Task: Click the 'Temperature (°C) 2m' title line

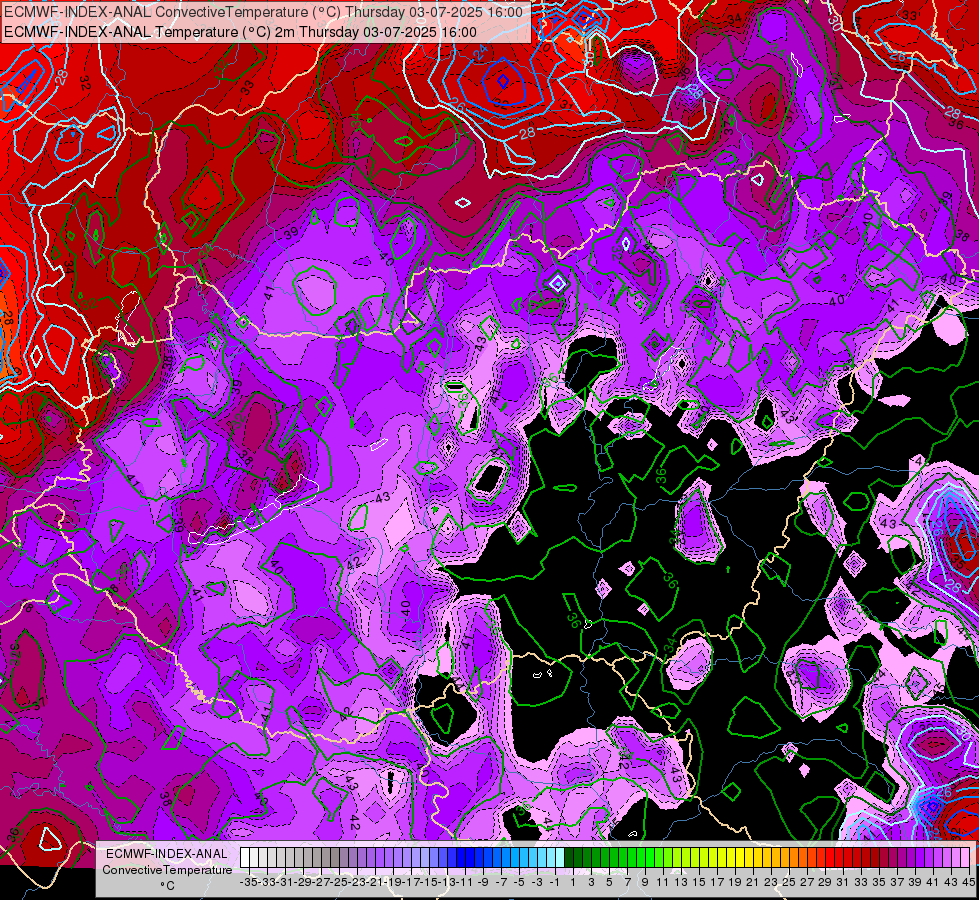Action: click(240, 32)
